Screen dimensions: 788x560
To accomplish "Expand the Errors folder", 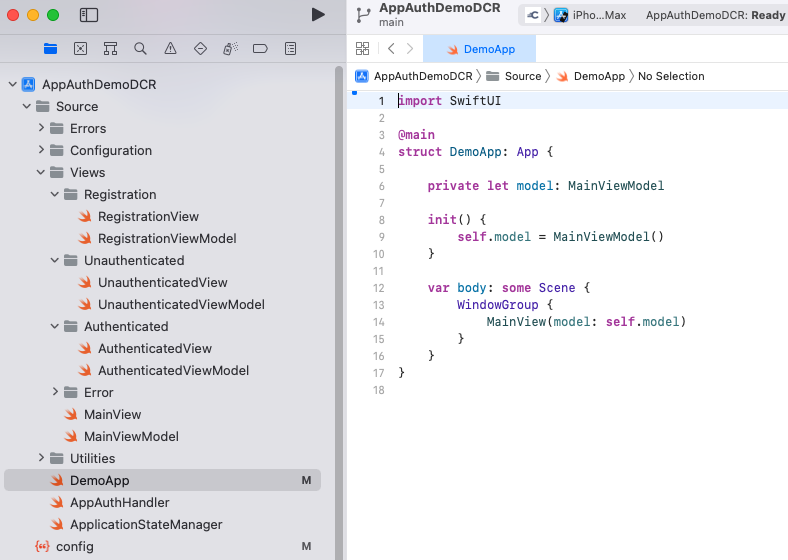I will tap(41, 128).
